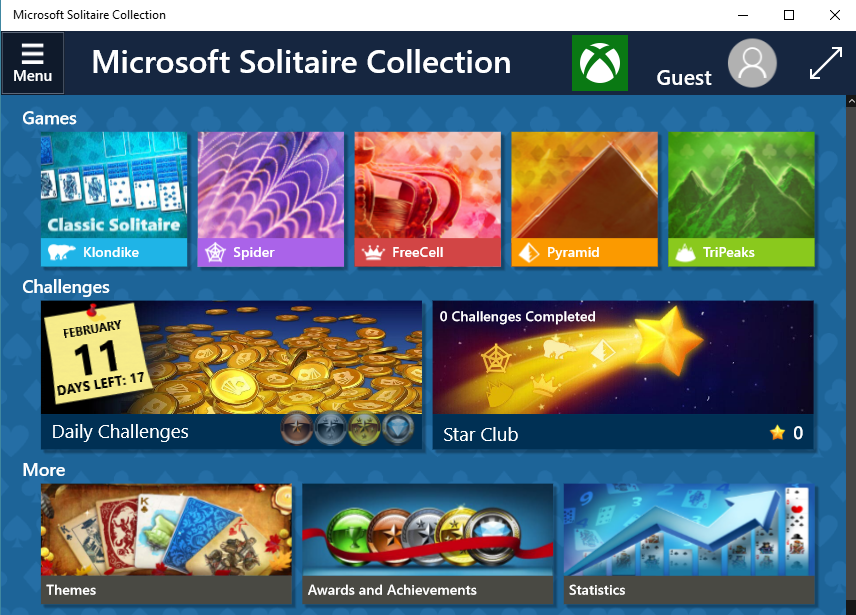Select the bronze badge in Daily Challenges
This screenshot has width=856, height=615.
(x=296, y=429)
